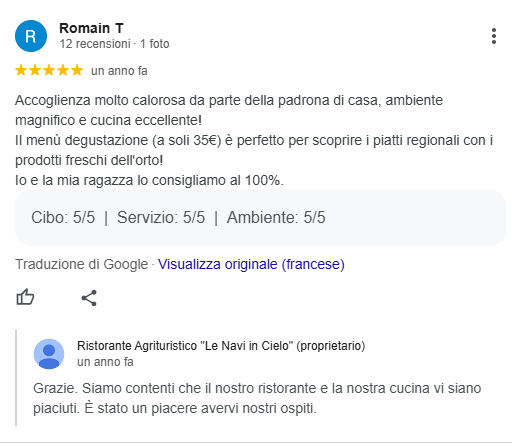Open Romain T's reviewer profile name
Screen dimensions: 512x443
[x=91, y=28]
